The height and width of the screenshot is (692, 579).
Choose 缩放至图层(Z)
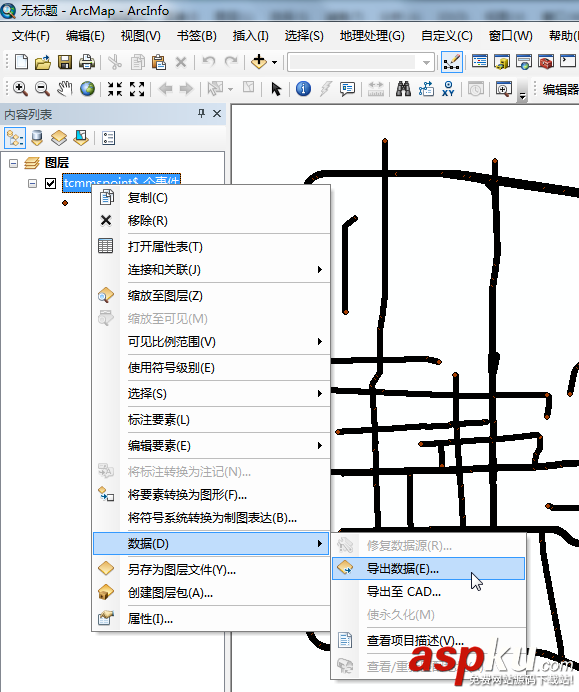[x=212, y=296]
